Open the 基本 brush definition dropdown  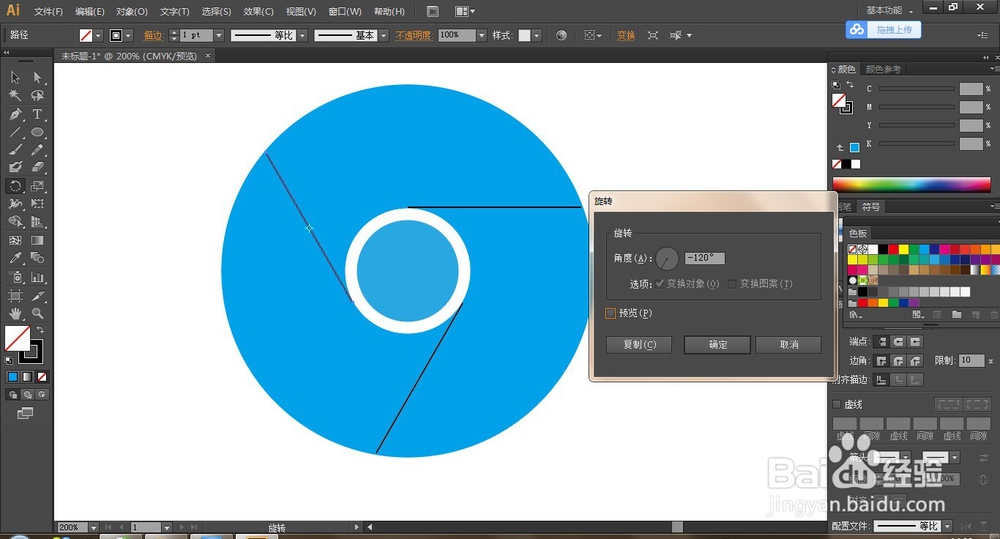tap(383, 36)
